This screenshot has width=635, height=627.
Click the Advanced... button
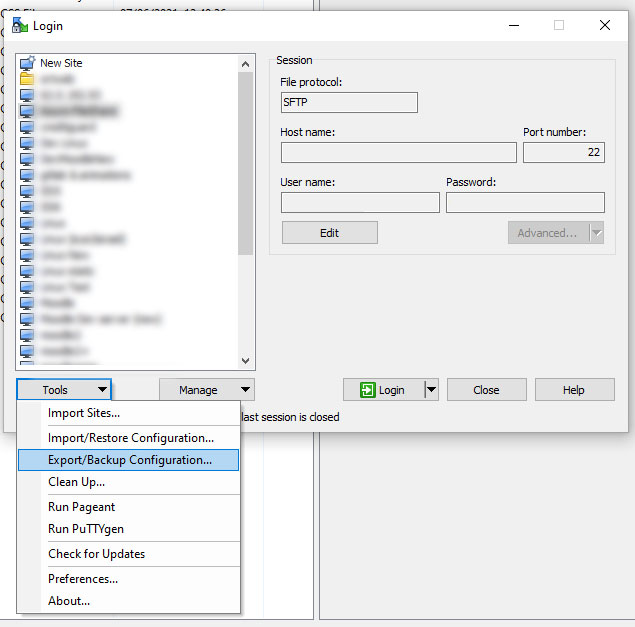(x=548, y=233)
